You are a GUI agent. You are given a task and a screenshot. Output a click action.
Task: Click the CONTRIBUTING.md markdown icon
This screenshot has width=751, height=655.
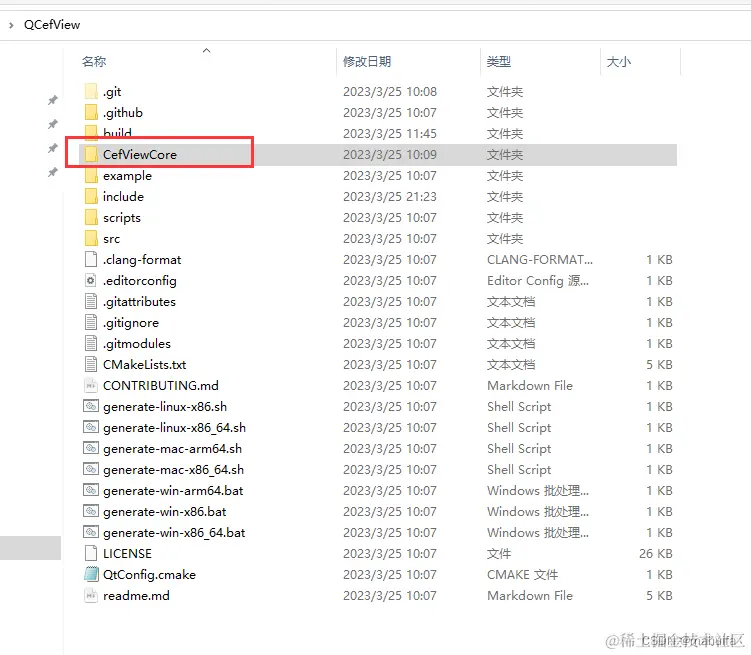click(91, 385)
